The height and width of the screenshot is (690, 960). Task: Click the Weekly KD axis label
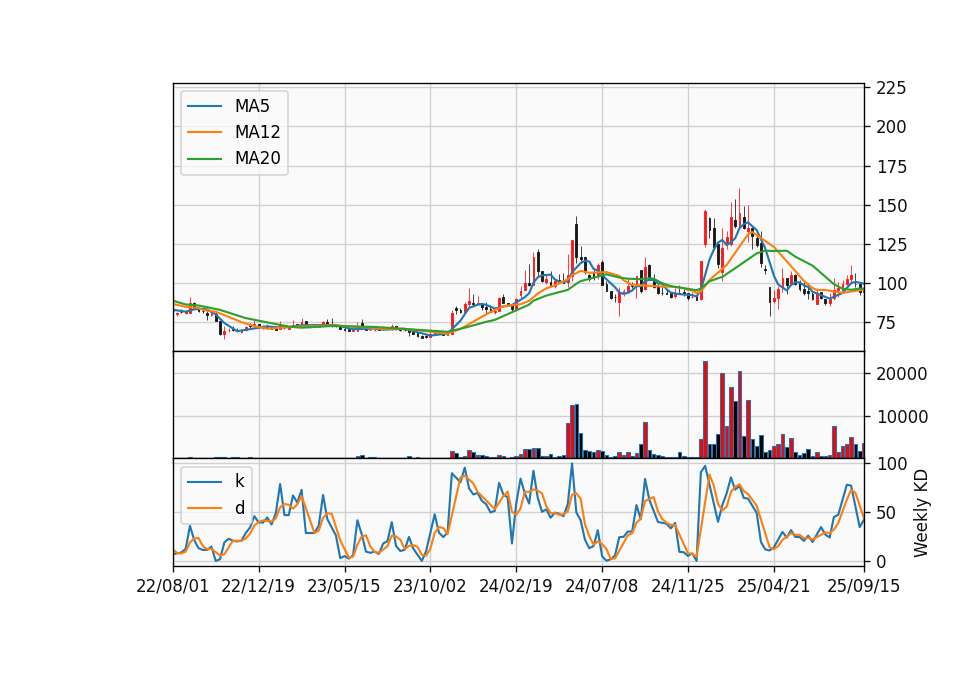coord(920,513)
